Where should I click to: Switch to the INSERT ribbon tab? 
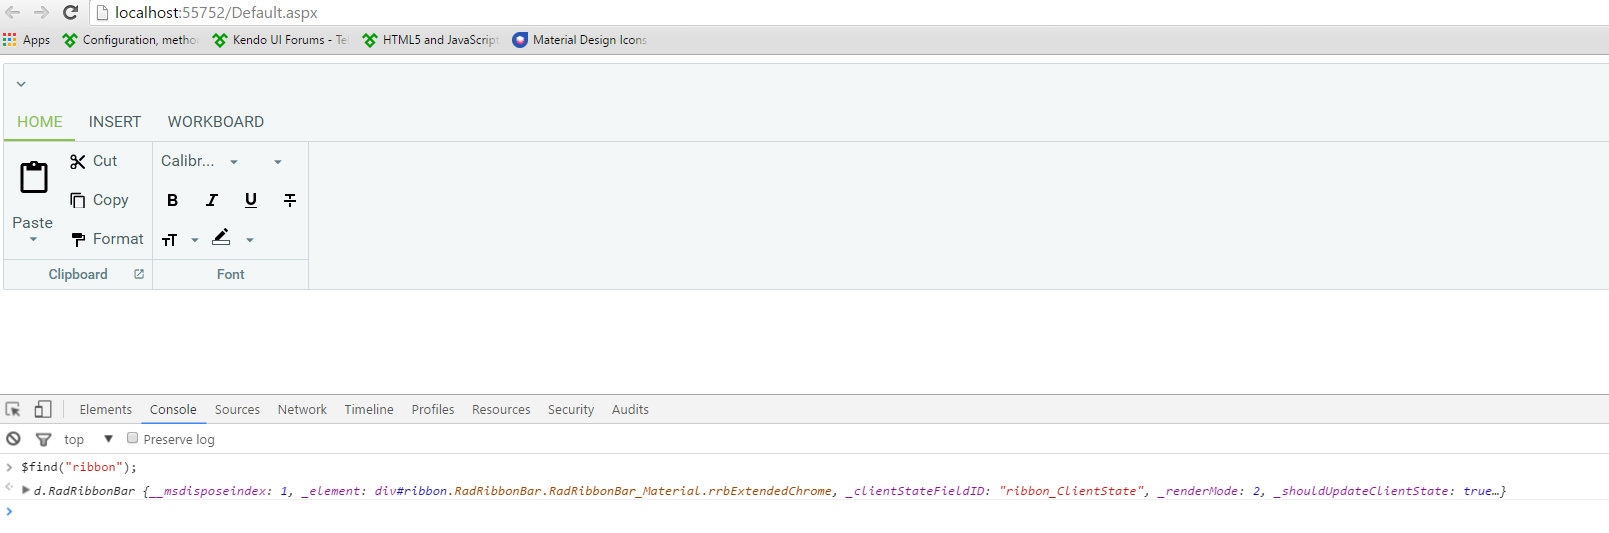(115, 122)
